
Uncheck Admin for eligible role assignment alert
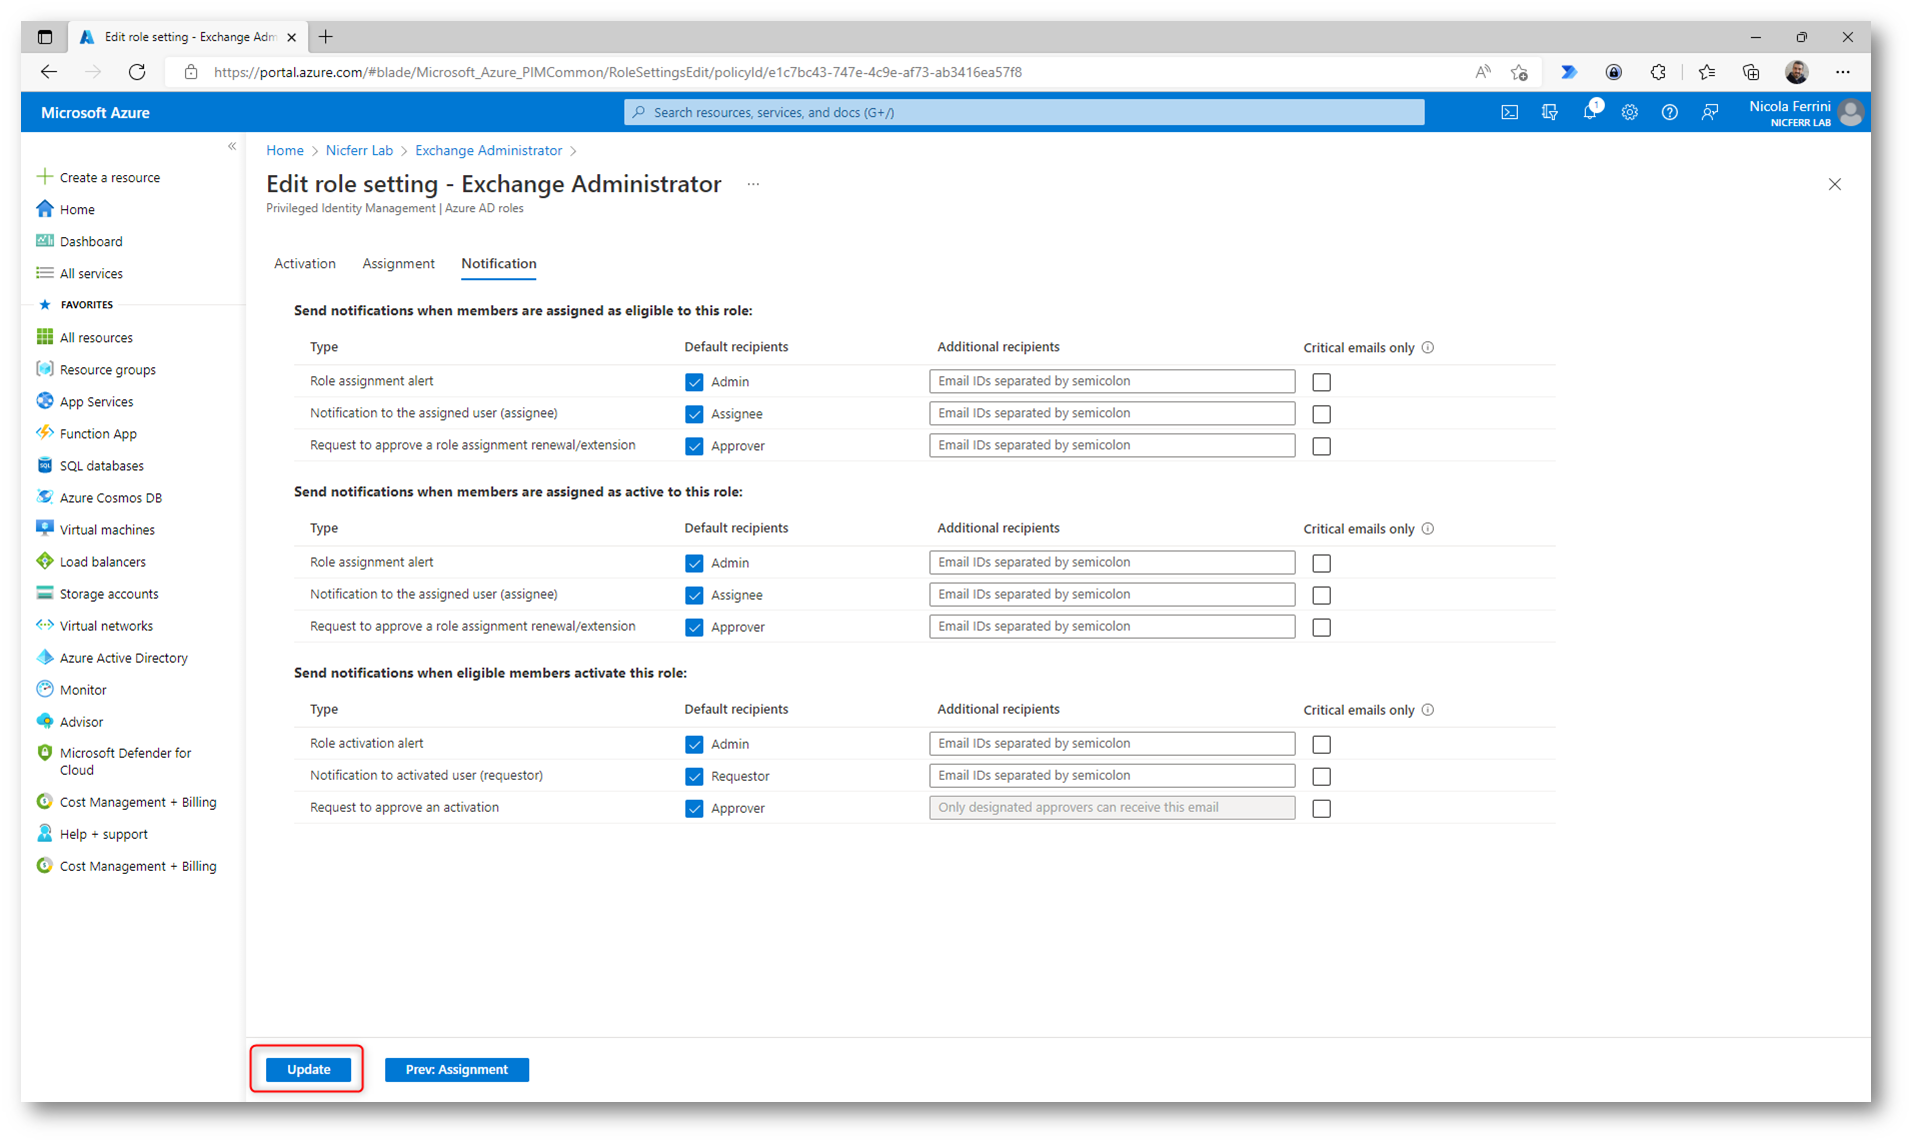(694, 382)
